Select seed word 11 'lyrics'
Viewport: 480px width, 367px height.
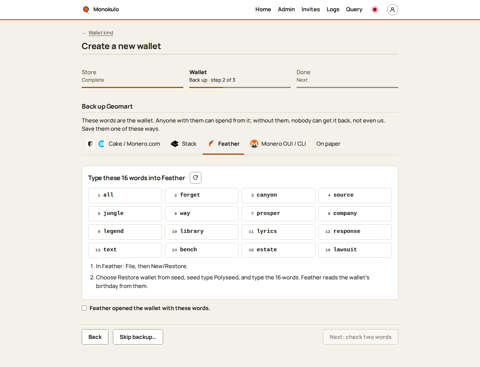coord(278,231)
